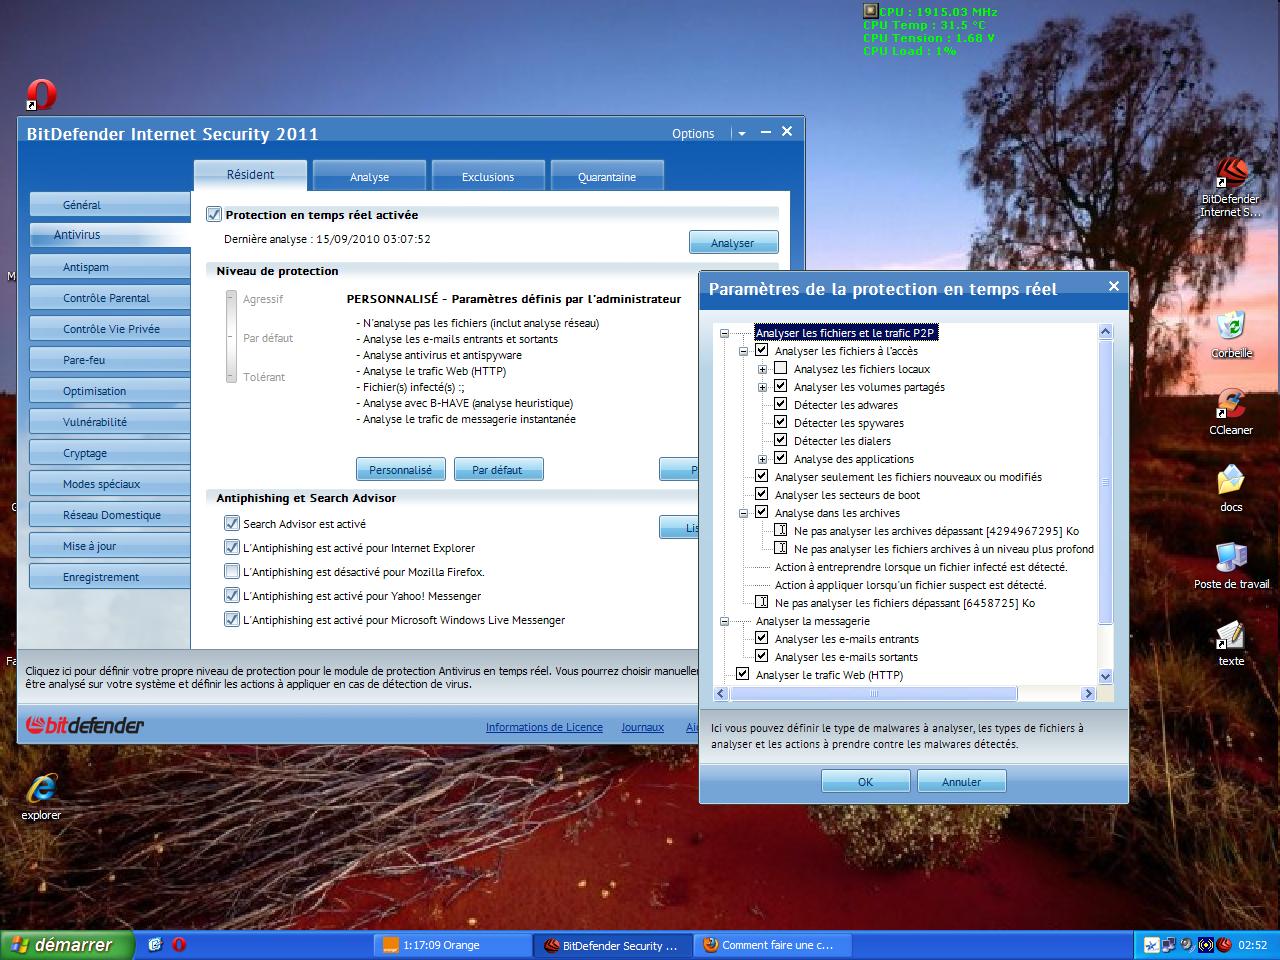The width and height of the screenshot is (1280, 960).
Task: Open the Poste de travail icon
Action: [1231, 565]
